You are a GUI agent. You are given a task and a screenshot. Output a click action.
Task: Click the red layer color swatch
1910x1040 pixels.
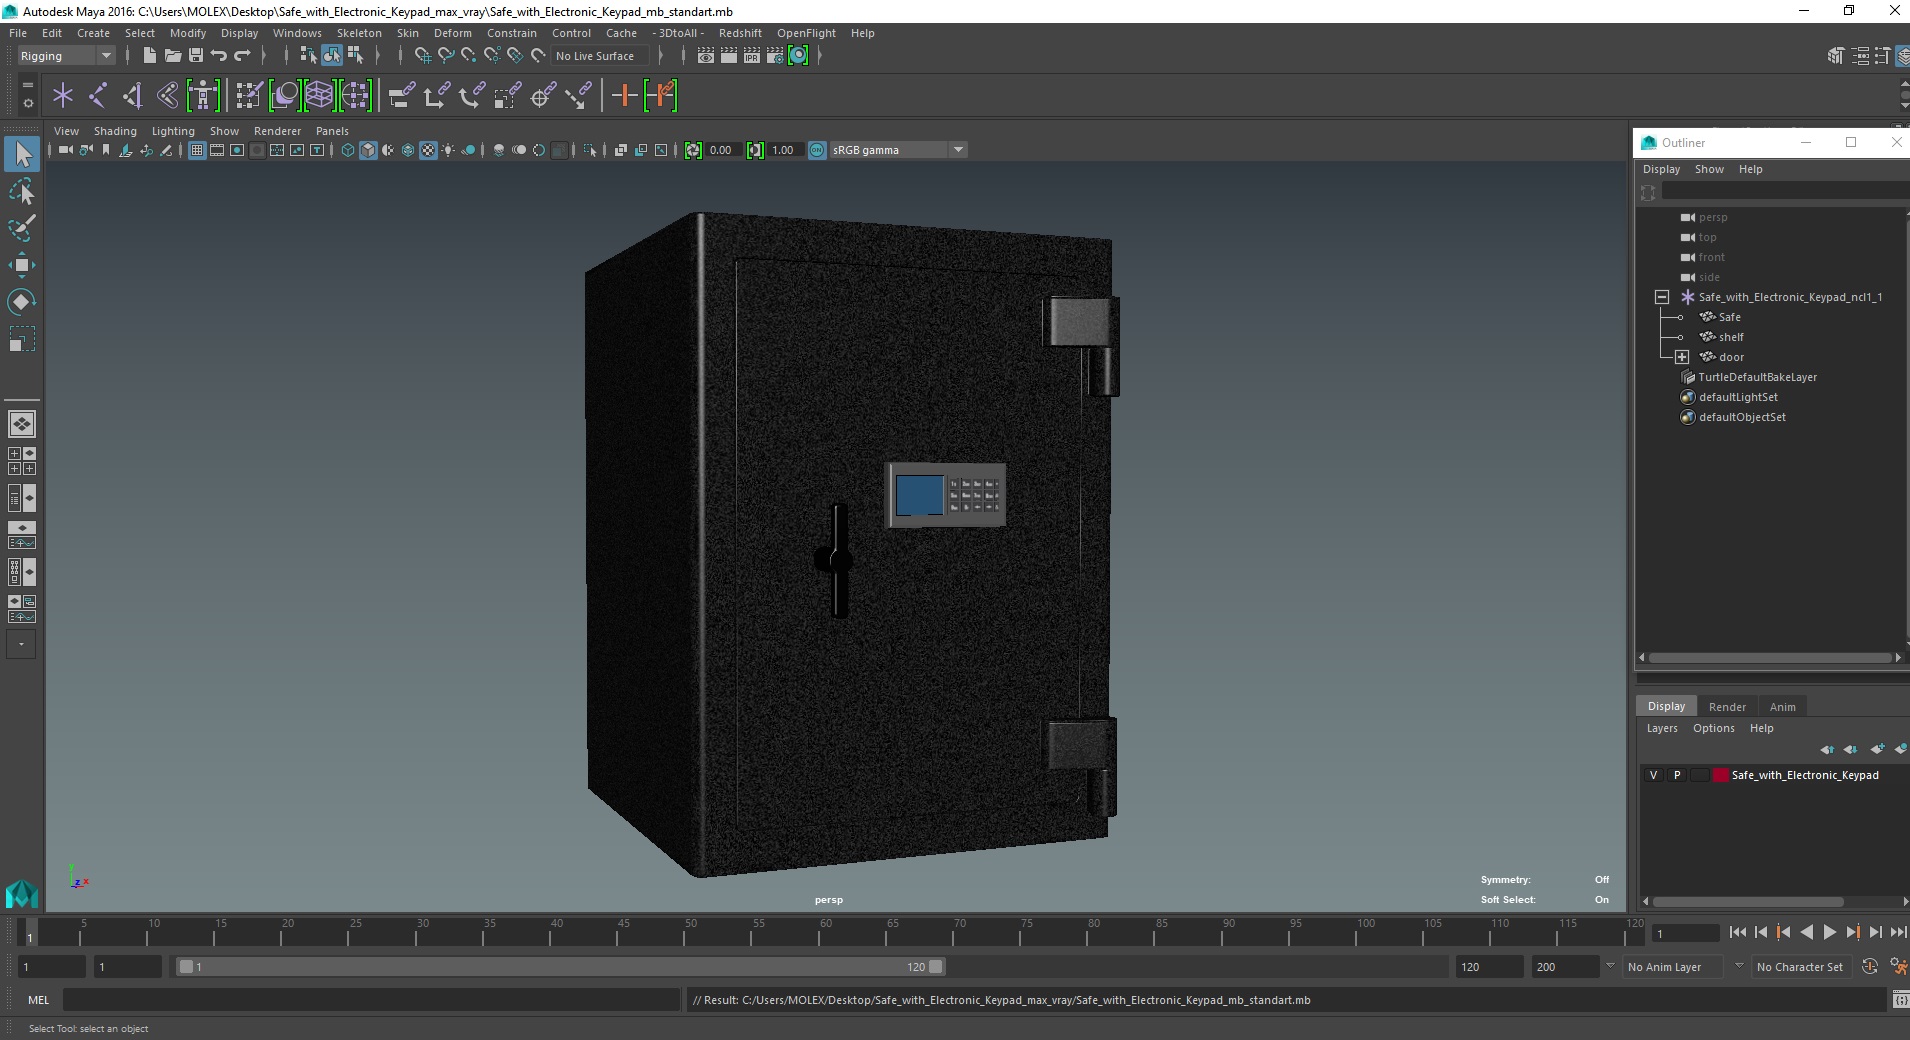click(1720, 775)
